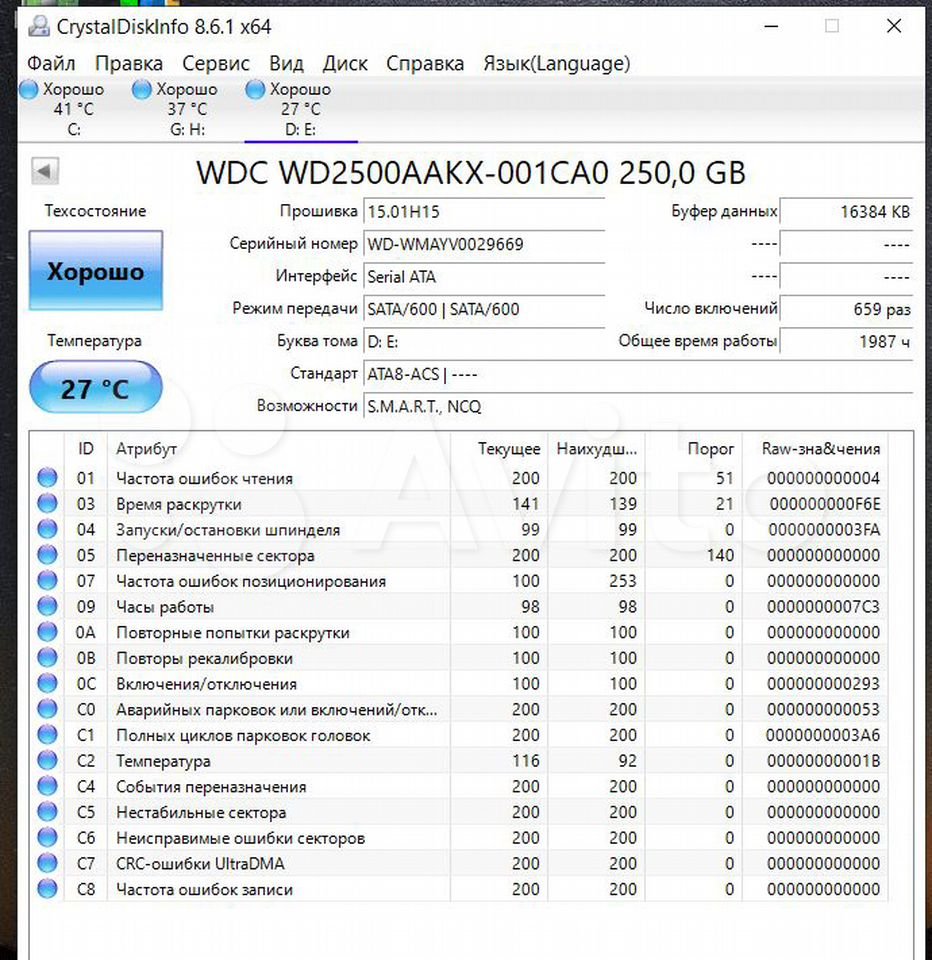The width and height of the screenshot is (932, 960).
Task: Click status orb for disk G: H:
Action: coord(141,89)
